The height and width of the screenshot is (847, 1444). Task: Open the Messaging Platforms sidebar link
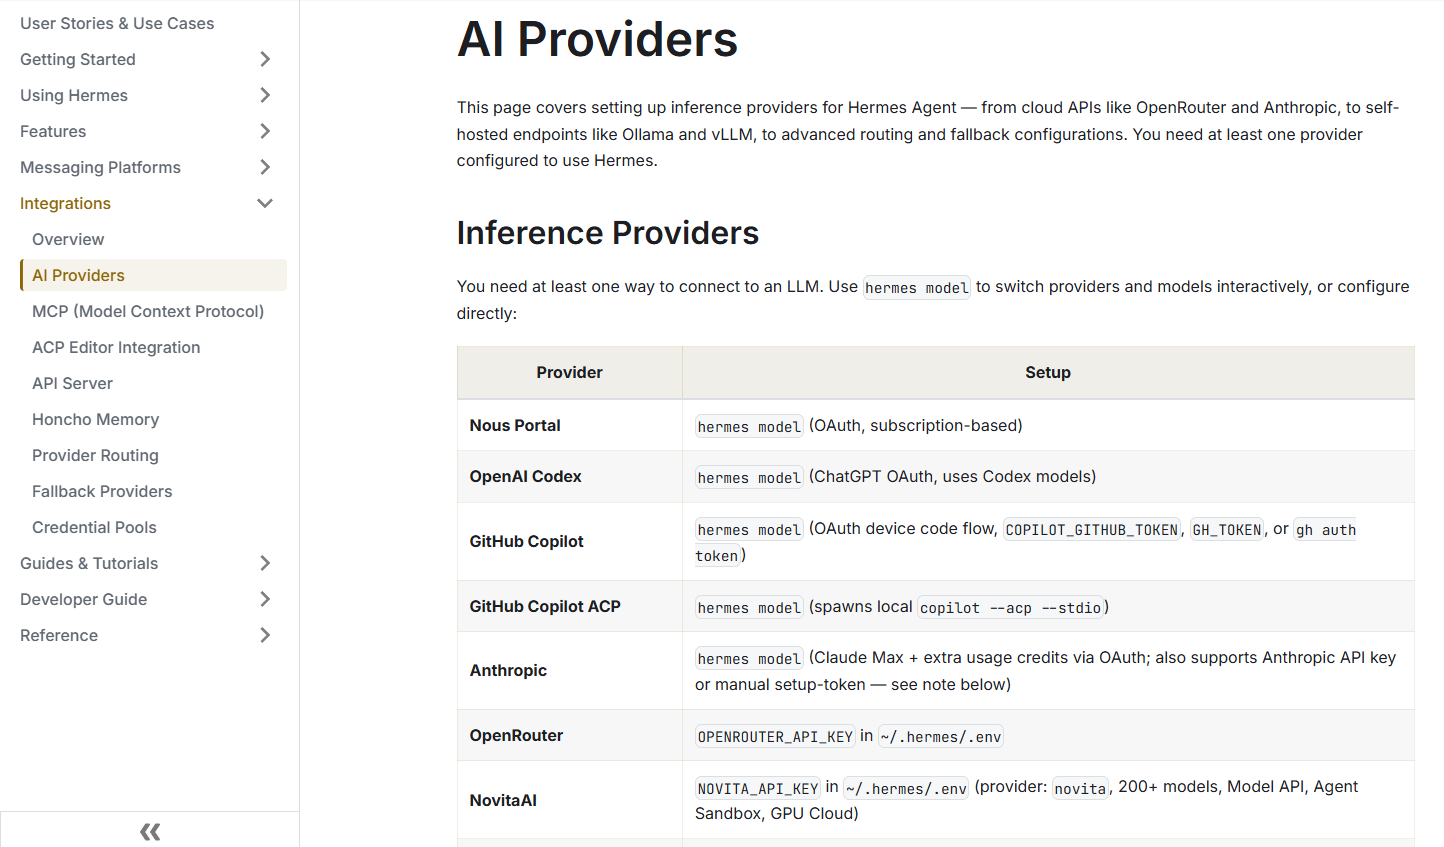tap(100, 167)
